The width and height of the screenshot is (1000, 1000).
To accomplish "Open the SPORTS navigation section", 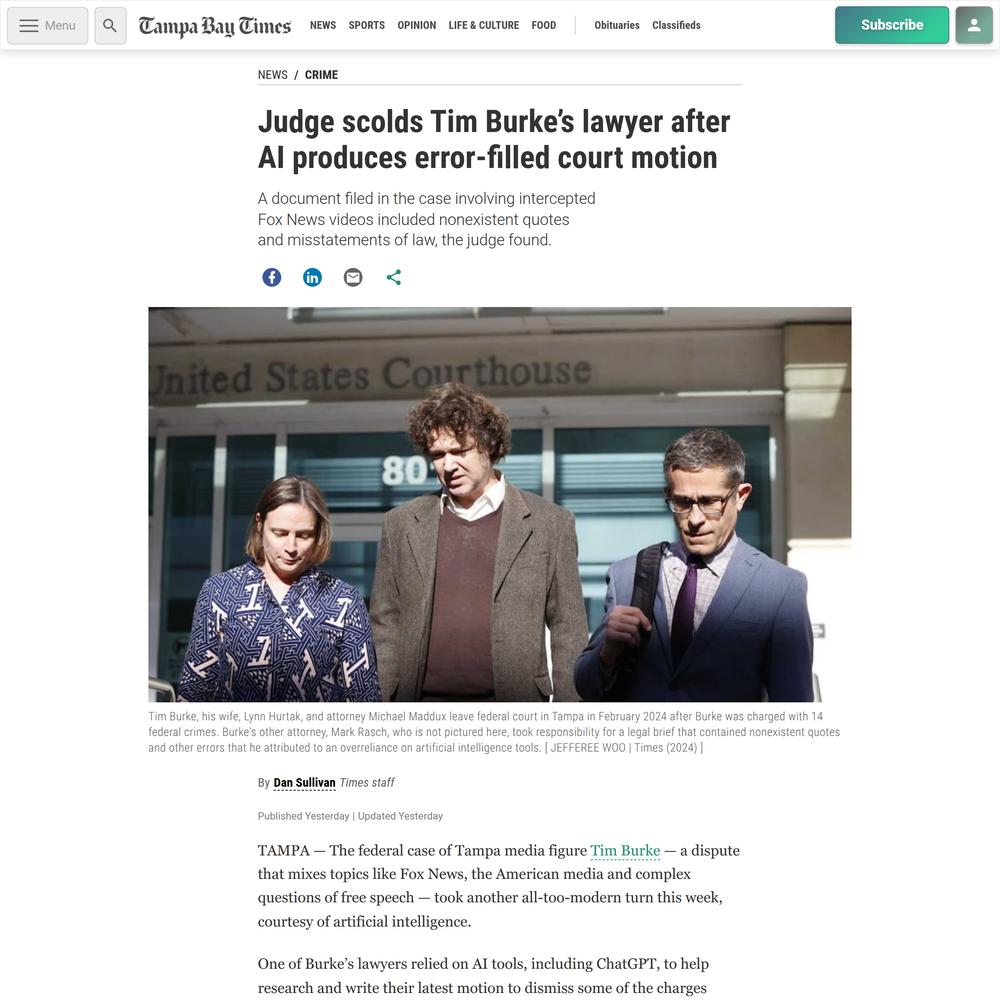I will click(x=367, y=26).
